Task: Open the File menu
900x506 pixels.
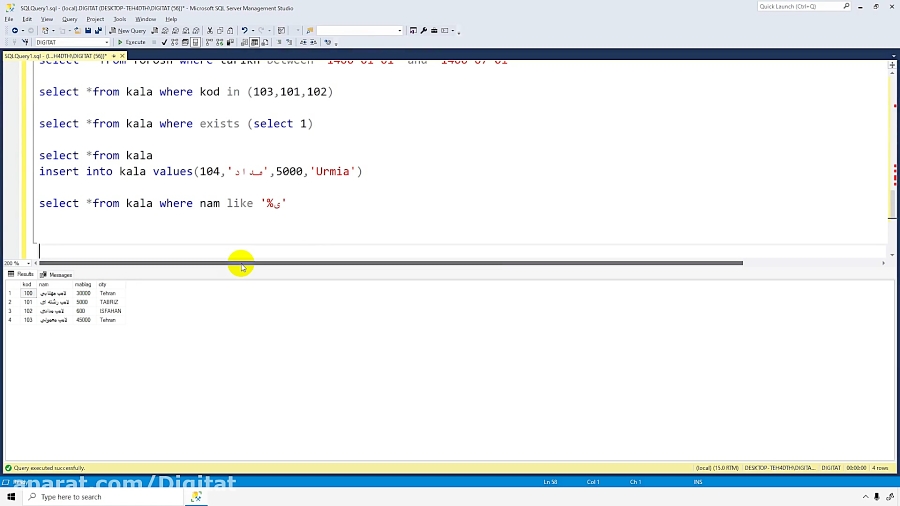Action: pos(9,19)
